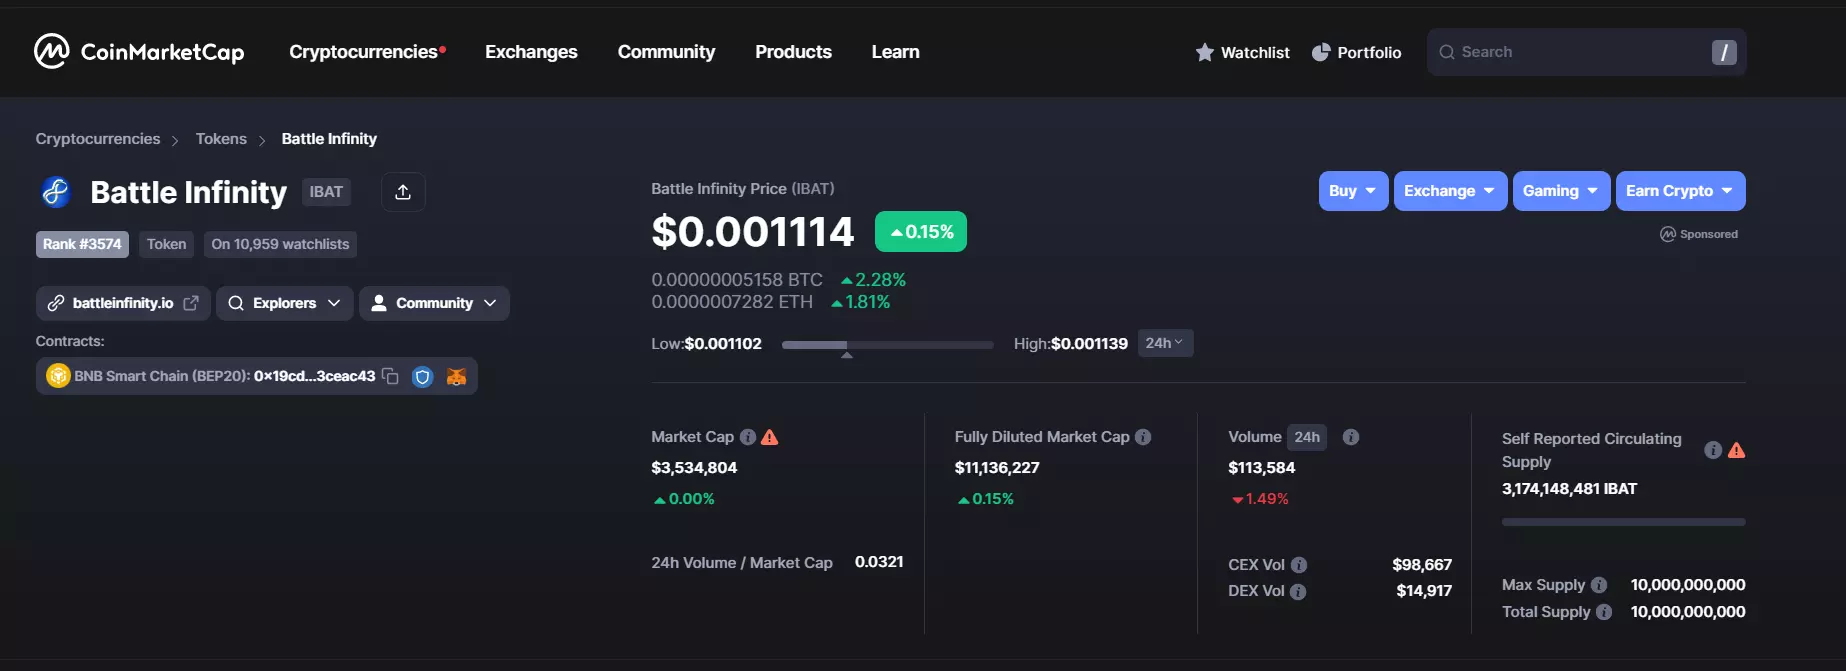The width and height of the screenshot is (1846, 671).
Task: Expand the Exchange dropdown
Action: [x=1450, y=191]
